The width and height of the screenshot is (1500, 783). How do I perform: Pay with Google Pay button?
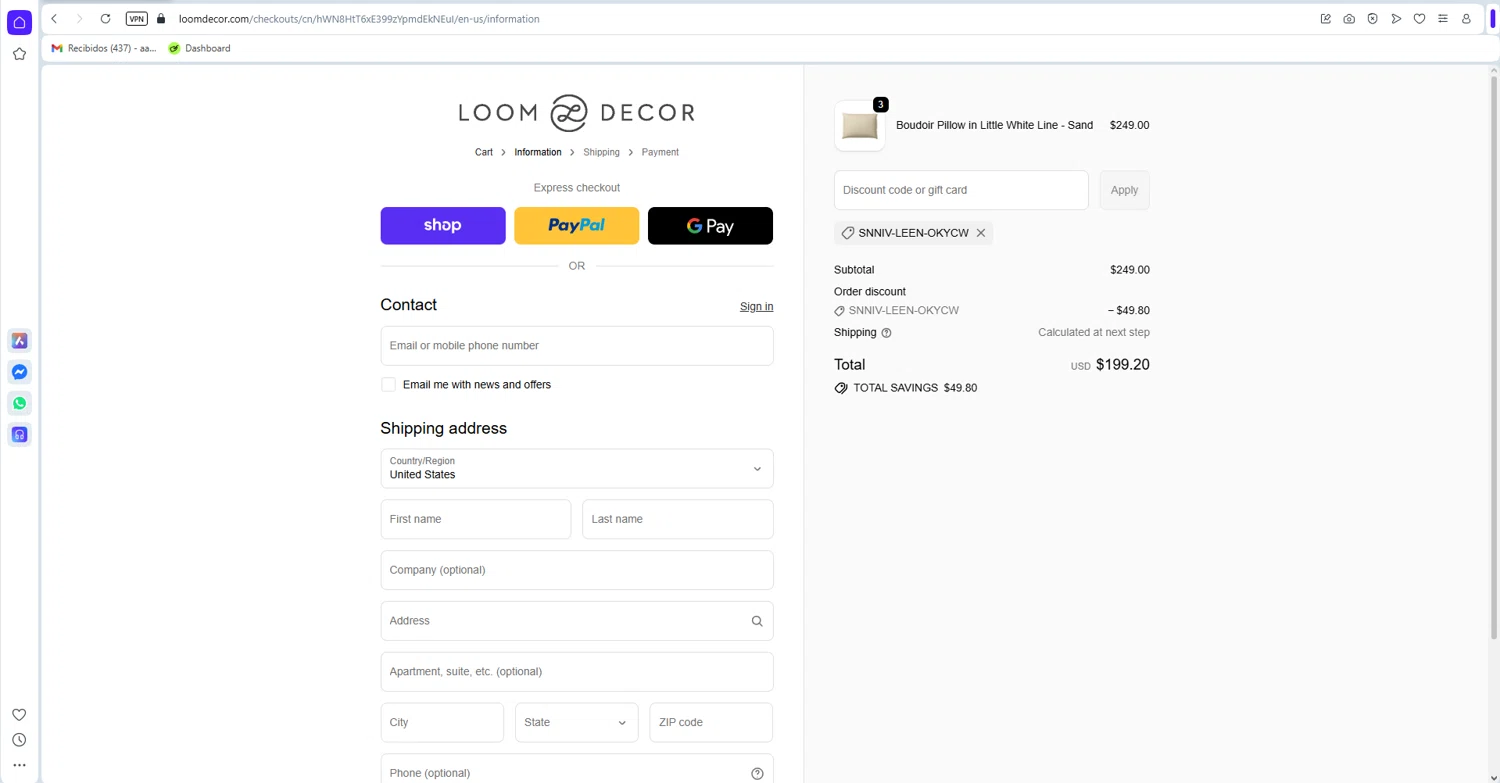[710, 226]
